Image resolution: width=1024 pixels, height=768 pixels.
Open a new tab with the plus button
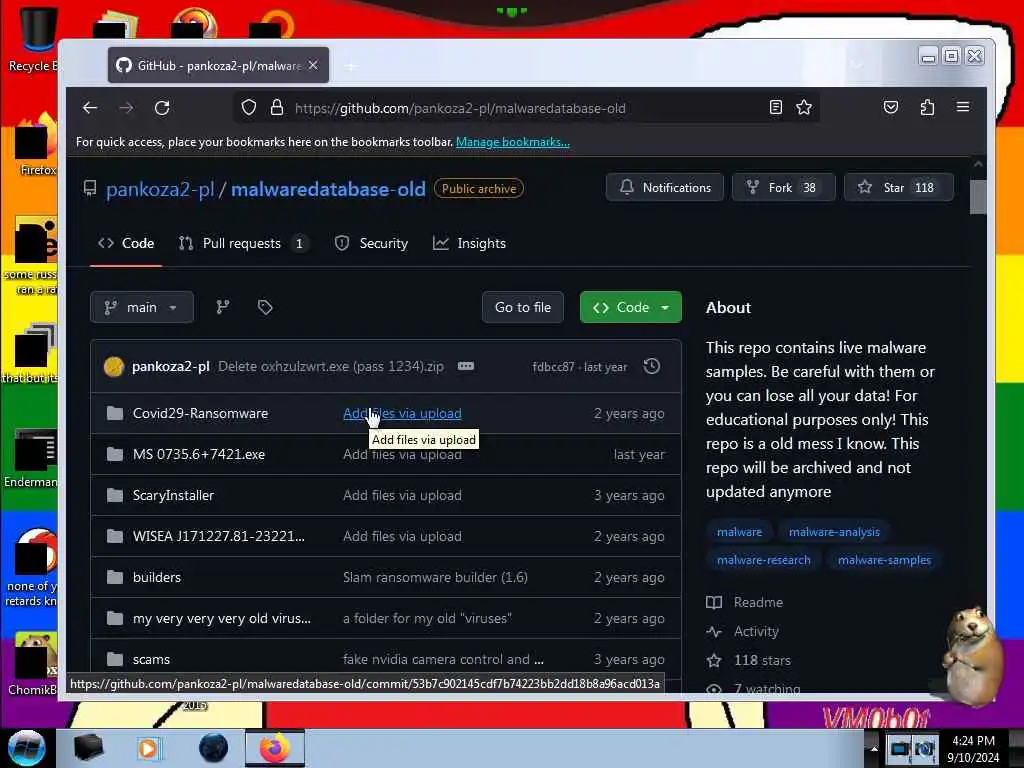point(351,66)
